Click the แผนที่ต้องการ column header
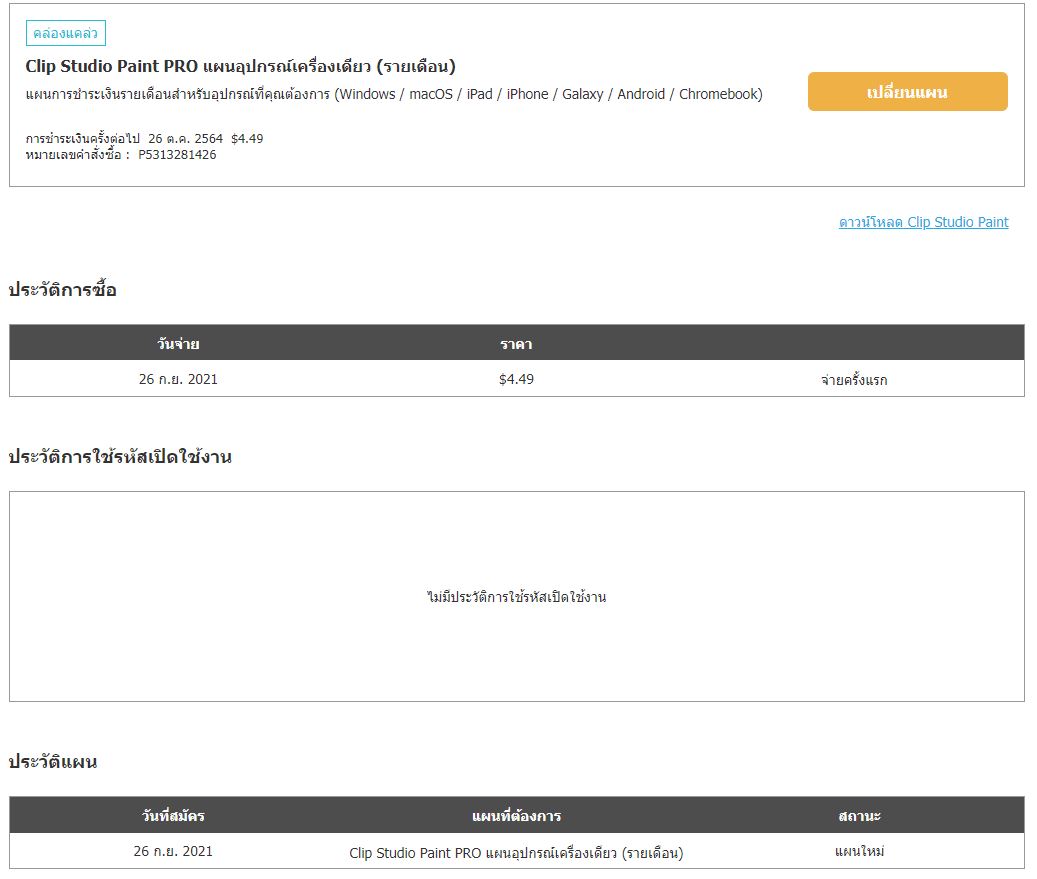This screenshot has width=1037, height=879. (517, 816)
